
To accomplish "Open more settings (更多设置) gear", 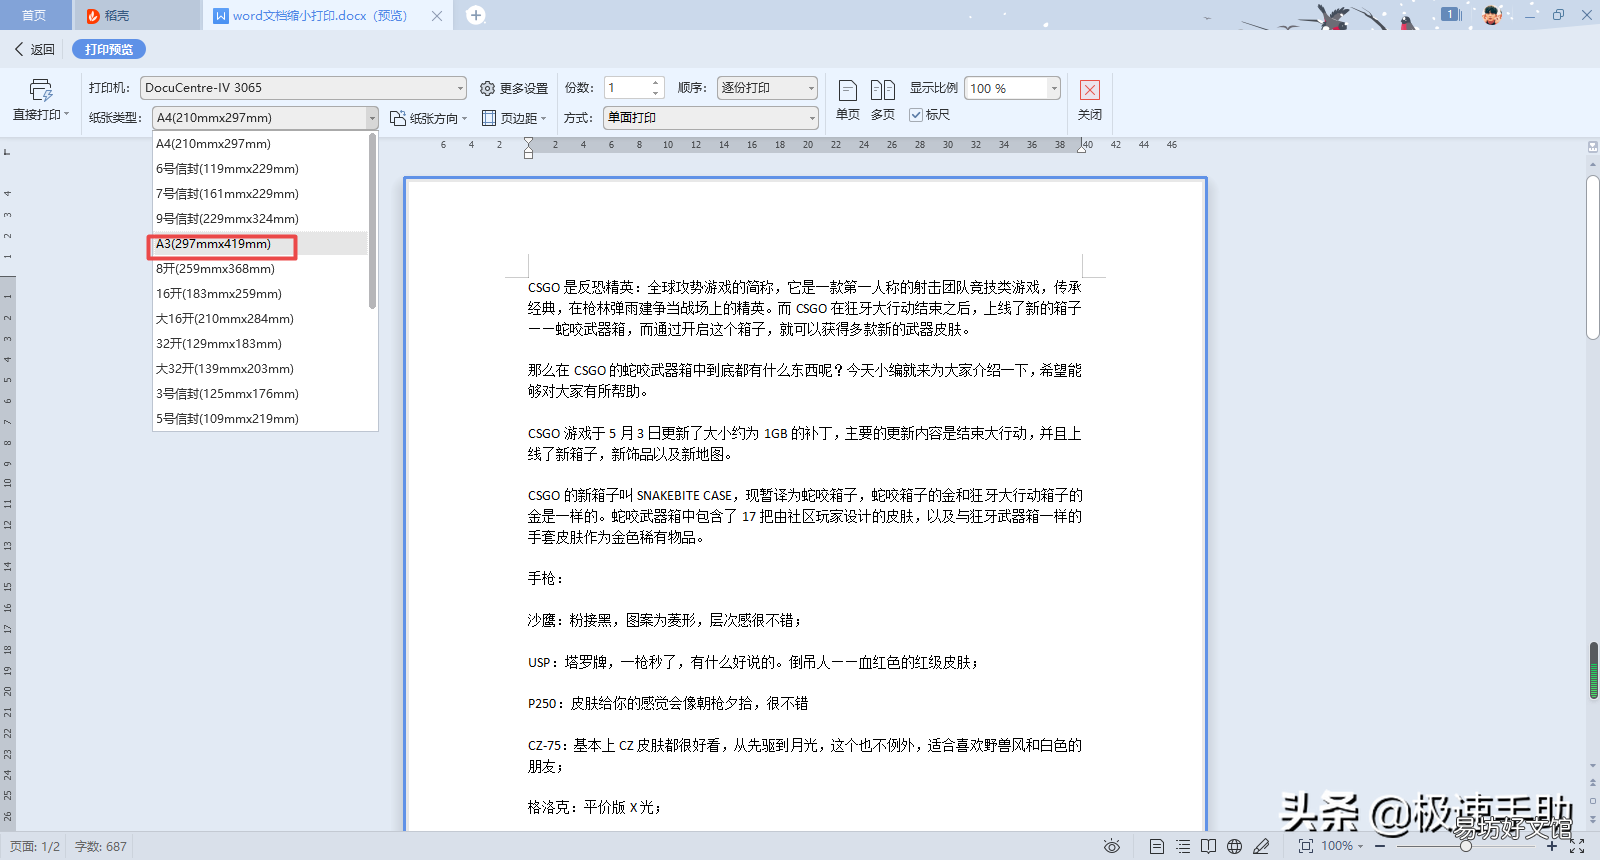I will [514, 88].
